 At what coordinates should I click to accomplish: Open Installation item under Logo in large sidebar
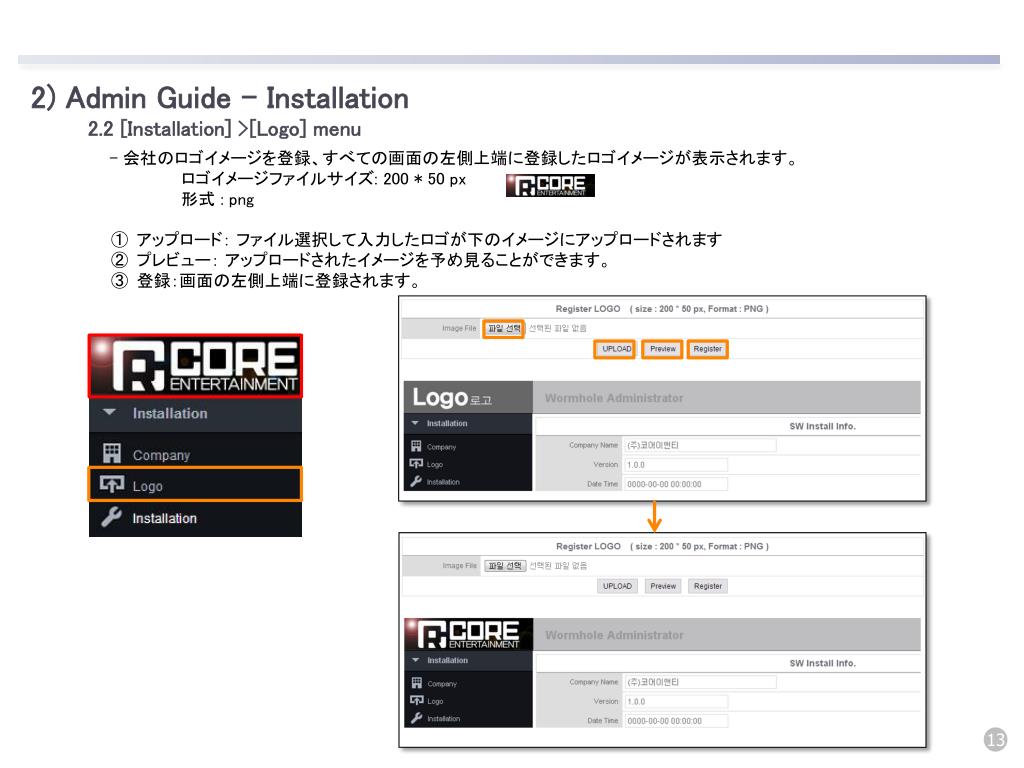195,519
